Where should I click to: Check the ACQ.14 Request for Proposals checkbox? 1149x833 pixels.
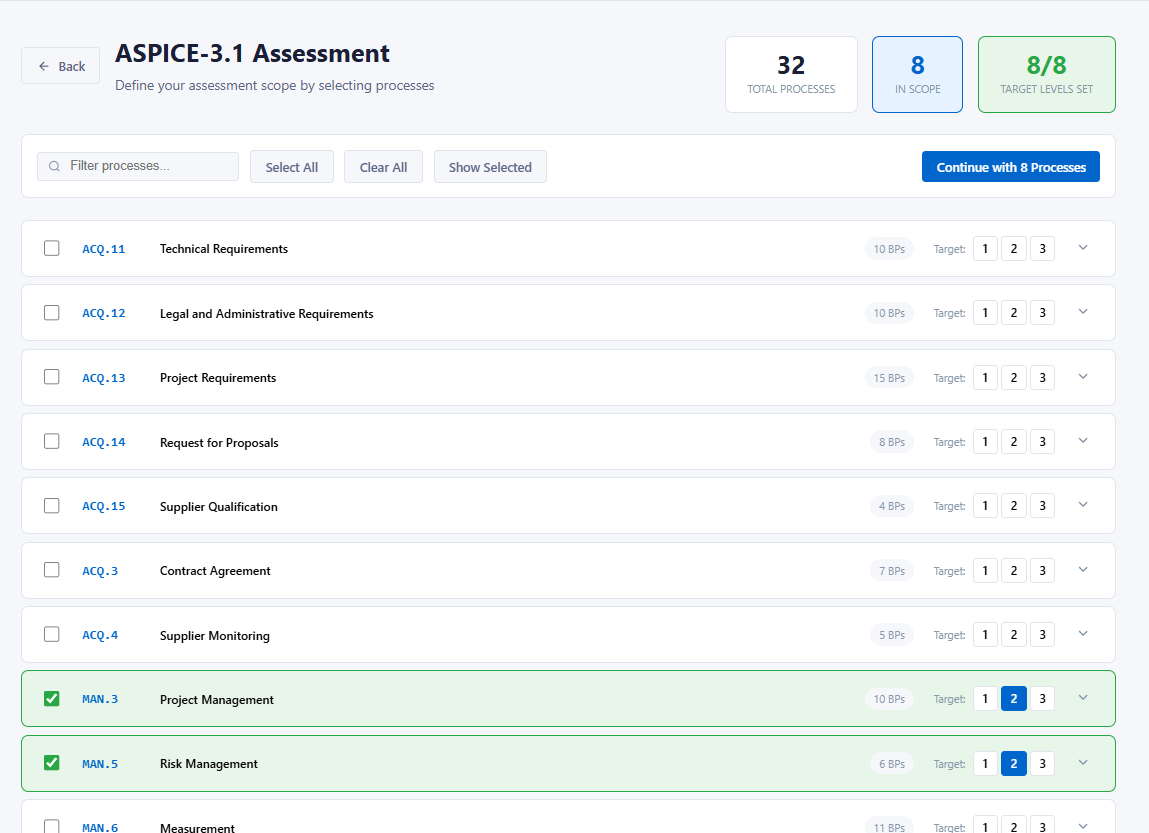click(51, 441)
